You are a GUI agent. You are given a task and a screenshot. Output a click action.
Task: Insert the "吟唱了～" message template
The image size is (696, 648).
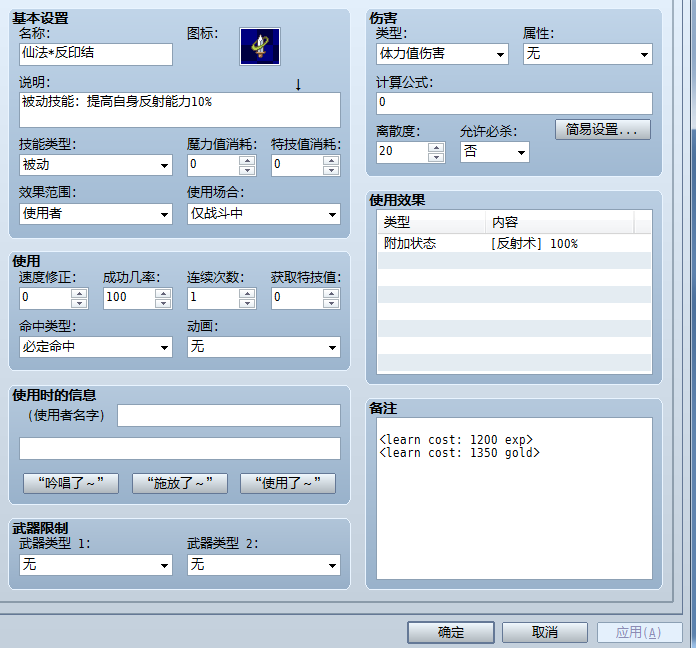coord(71,483)
